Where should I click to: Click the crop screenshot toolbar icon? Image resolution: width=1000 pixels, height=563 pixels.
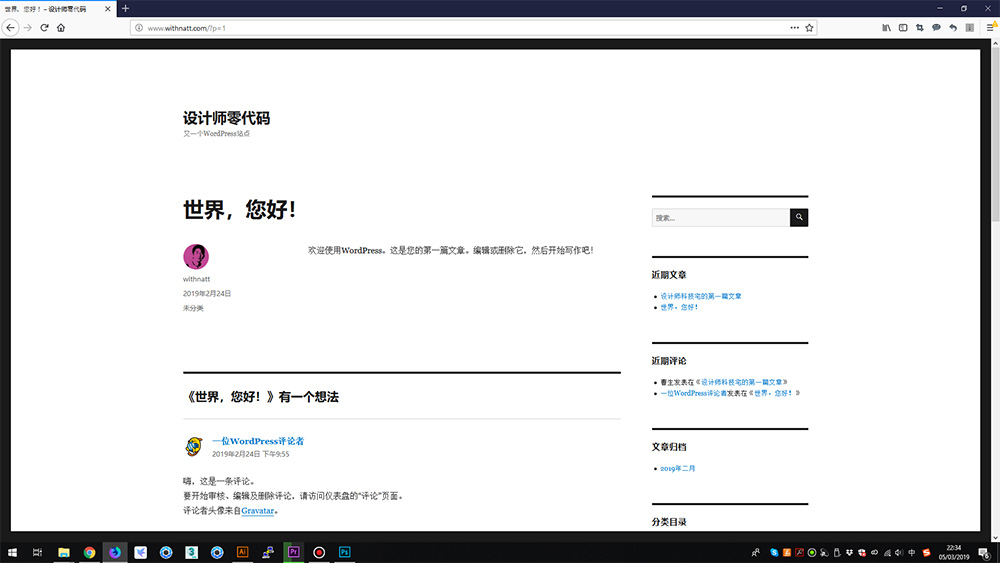pyautogui.click(x=920, y=27)
